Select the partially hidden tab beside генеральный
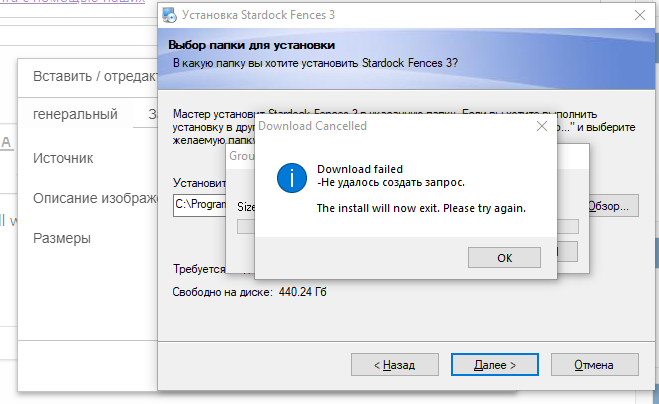 tap(152, 114)
